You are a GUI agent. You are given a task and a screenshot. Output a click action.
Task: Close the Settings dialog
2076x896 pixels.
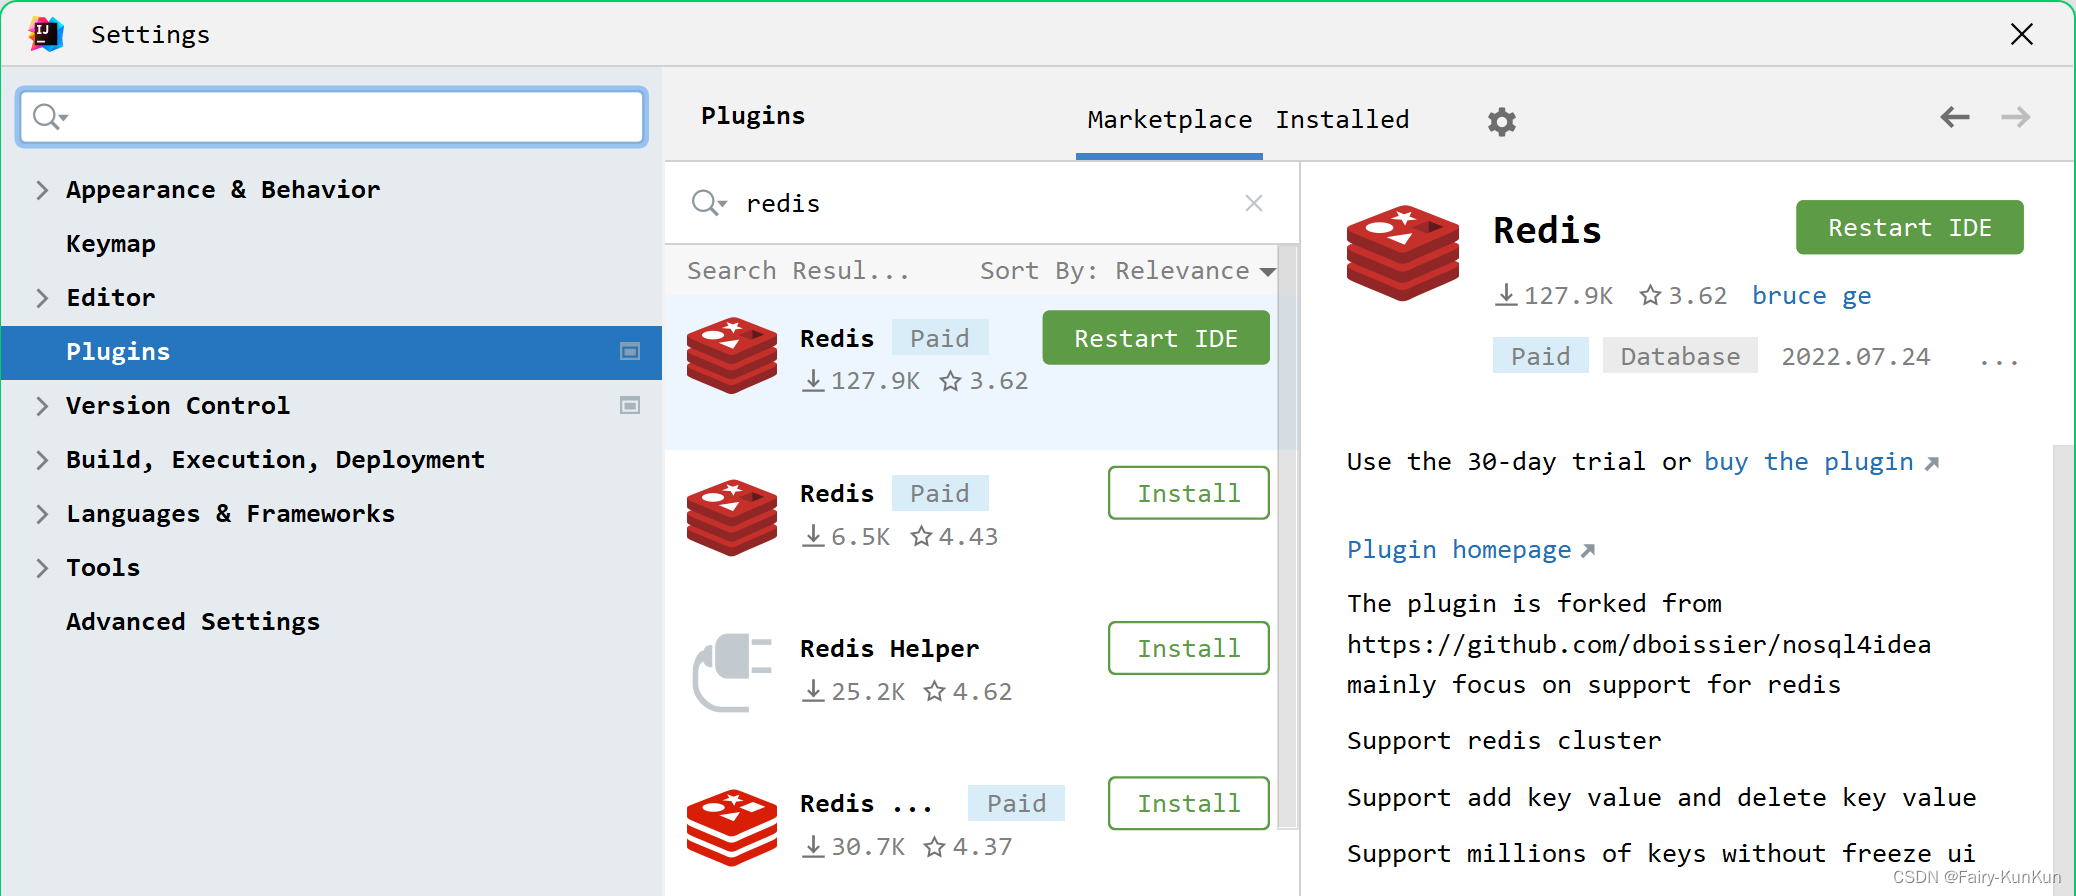coord(2021,34)
